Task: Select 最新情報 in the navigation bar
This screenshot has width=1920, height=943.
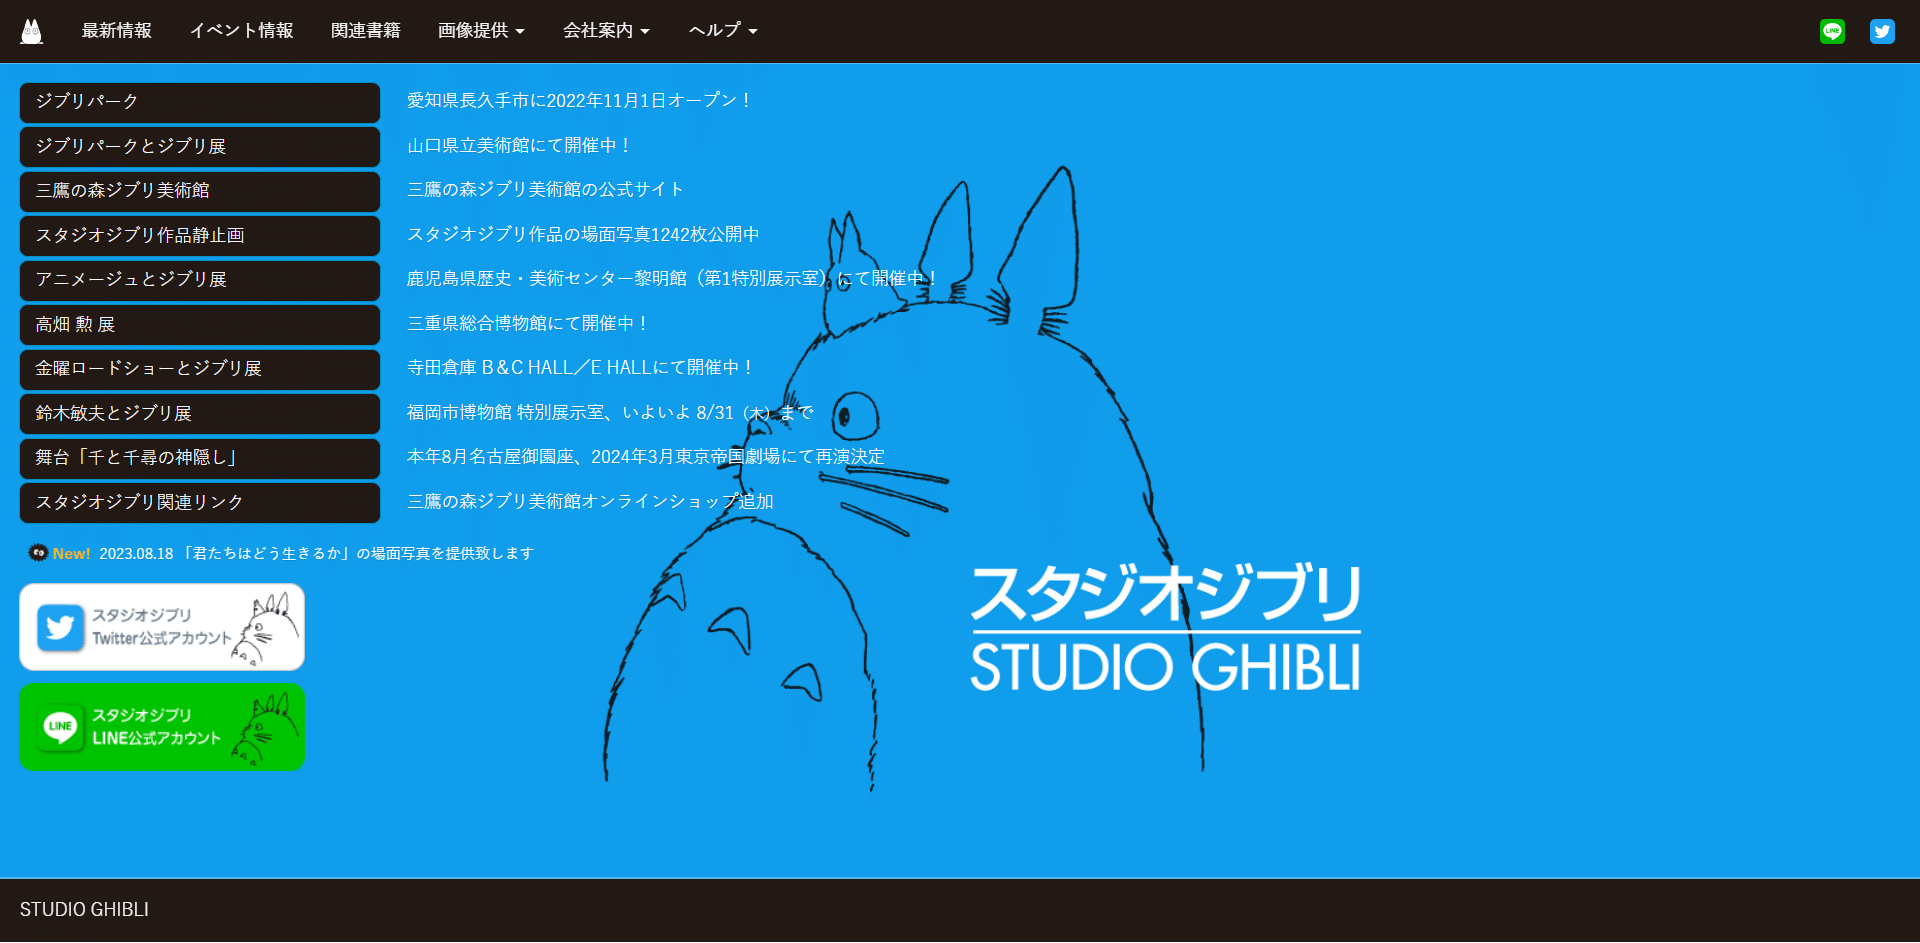Action: pyautogui.click(x=116, y=31)
